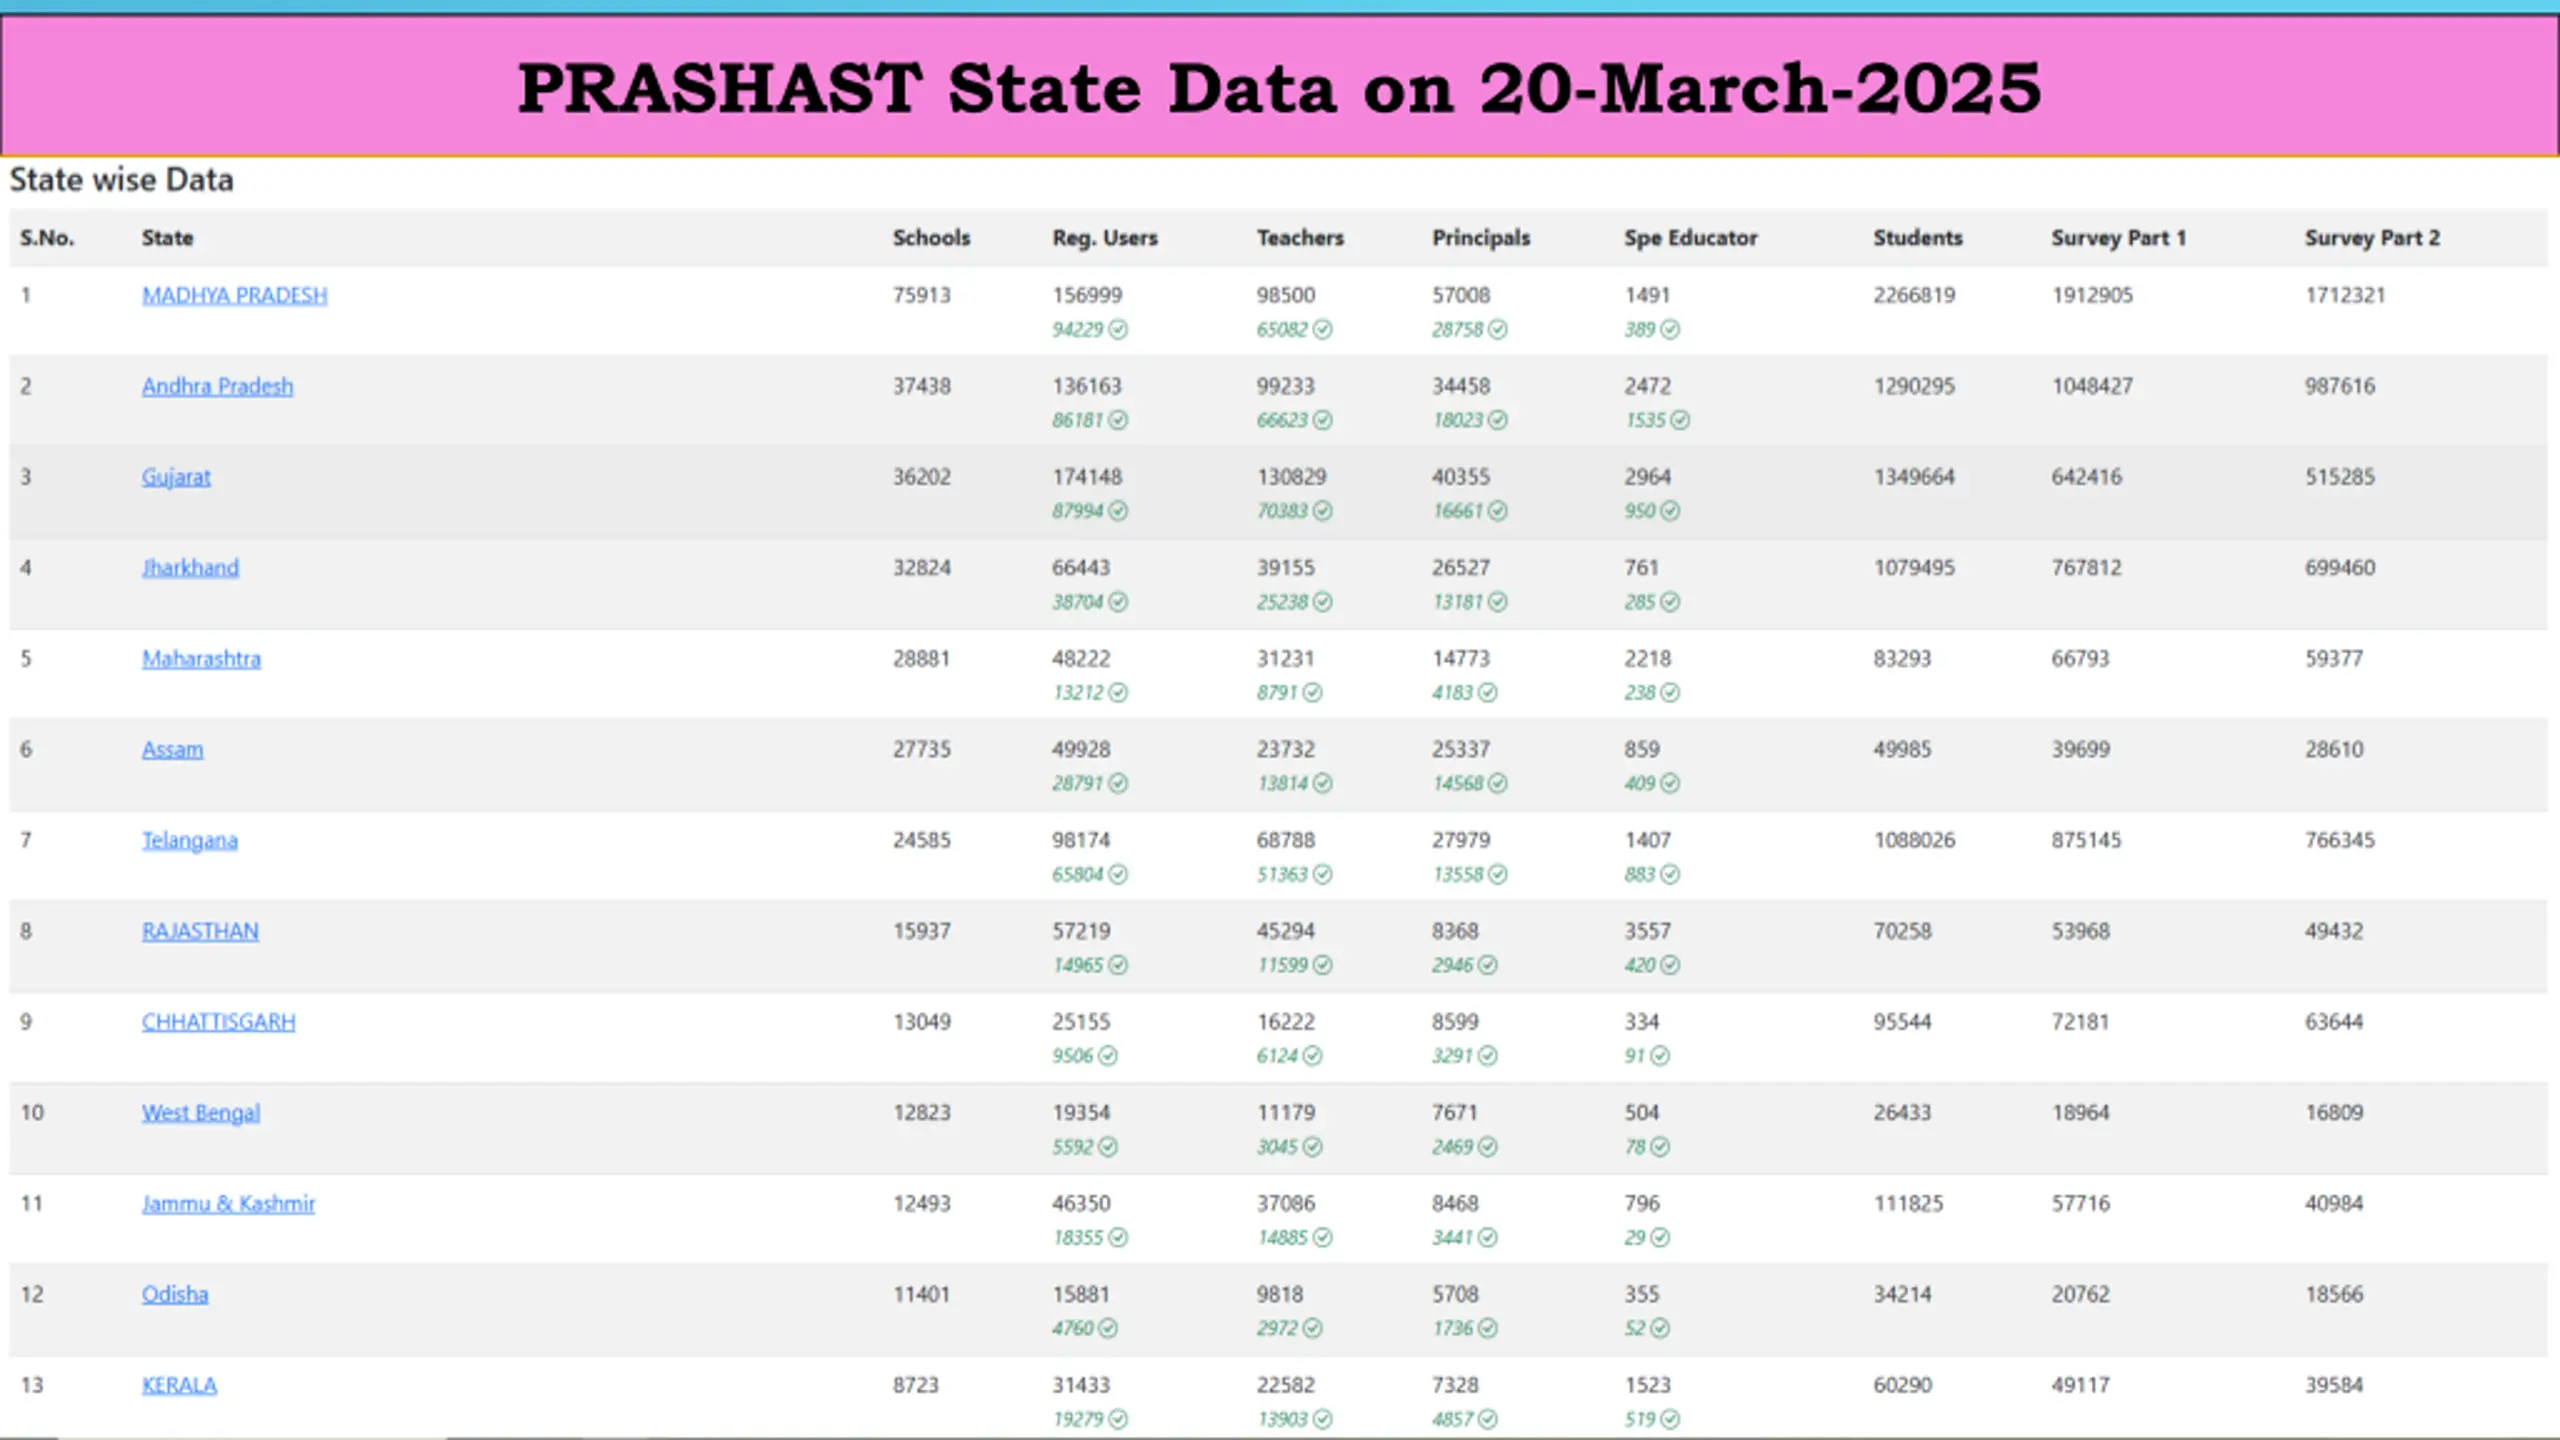This screenshot has height=1440, width=2560.
Task: Click verified check icon beside 19279
Action: (1118, 1419)
